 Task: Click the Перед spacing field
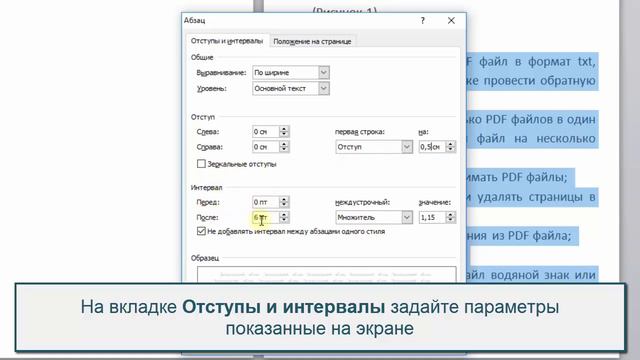(266, 202)
